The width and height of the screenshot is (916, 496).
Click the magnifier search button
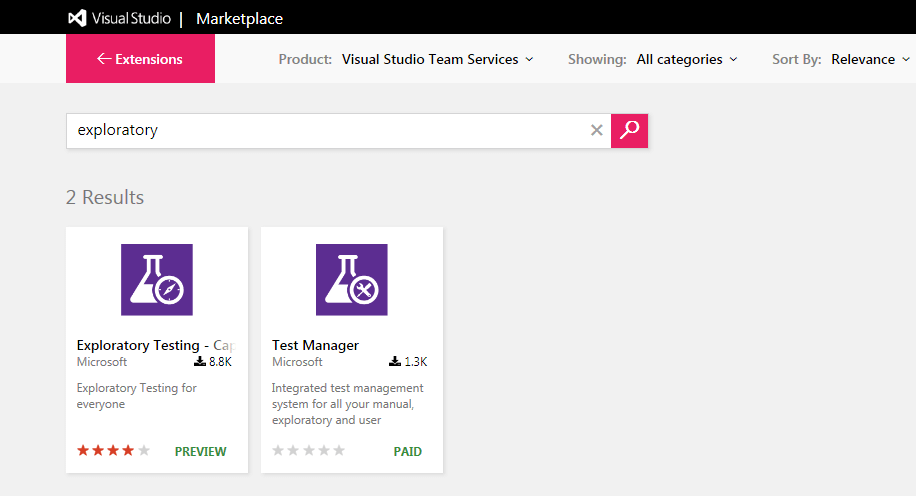[629, 130]
